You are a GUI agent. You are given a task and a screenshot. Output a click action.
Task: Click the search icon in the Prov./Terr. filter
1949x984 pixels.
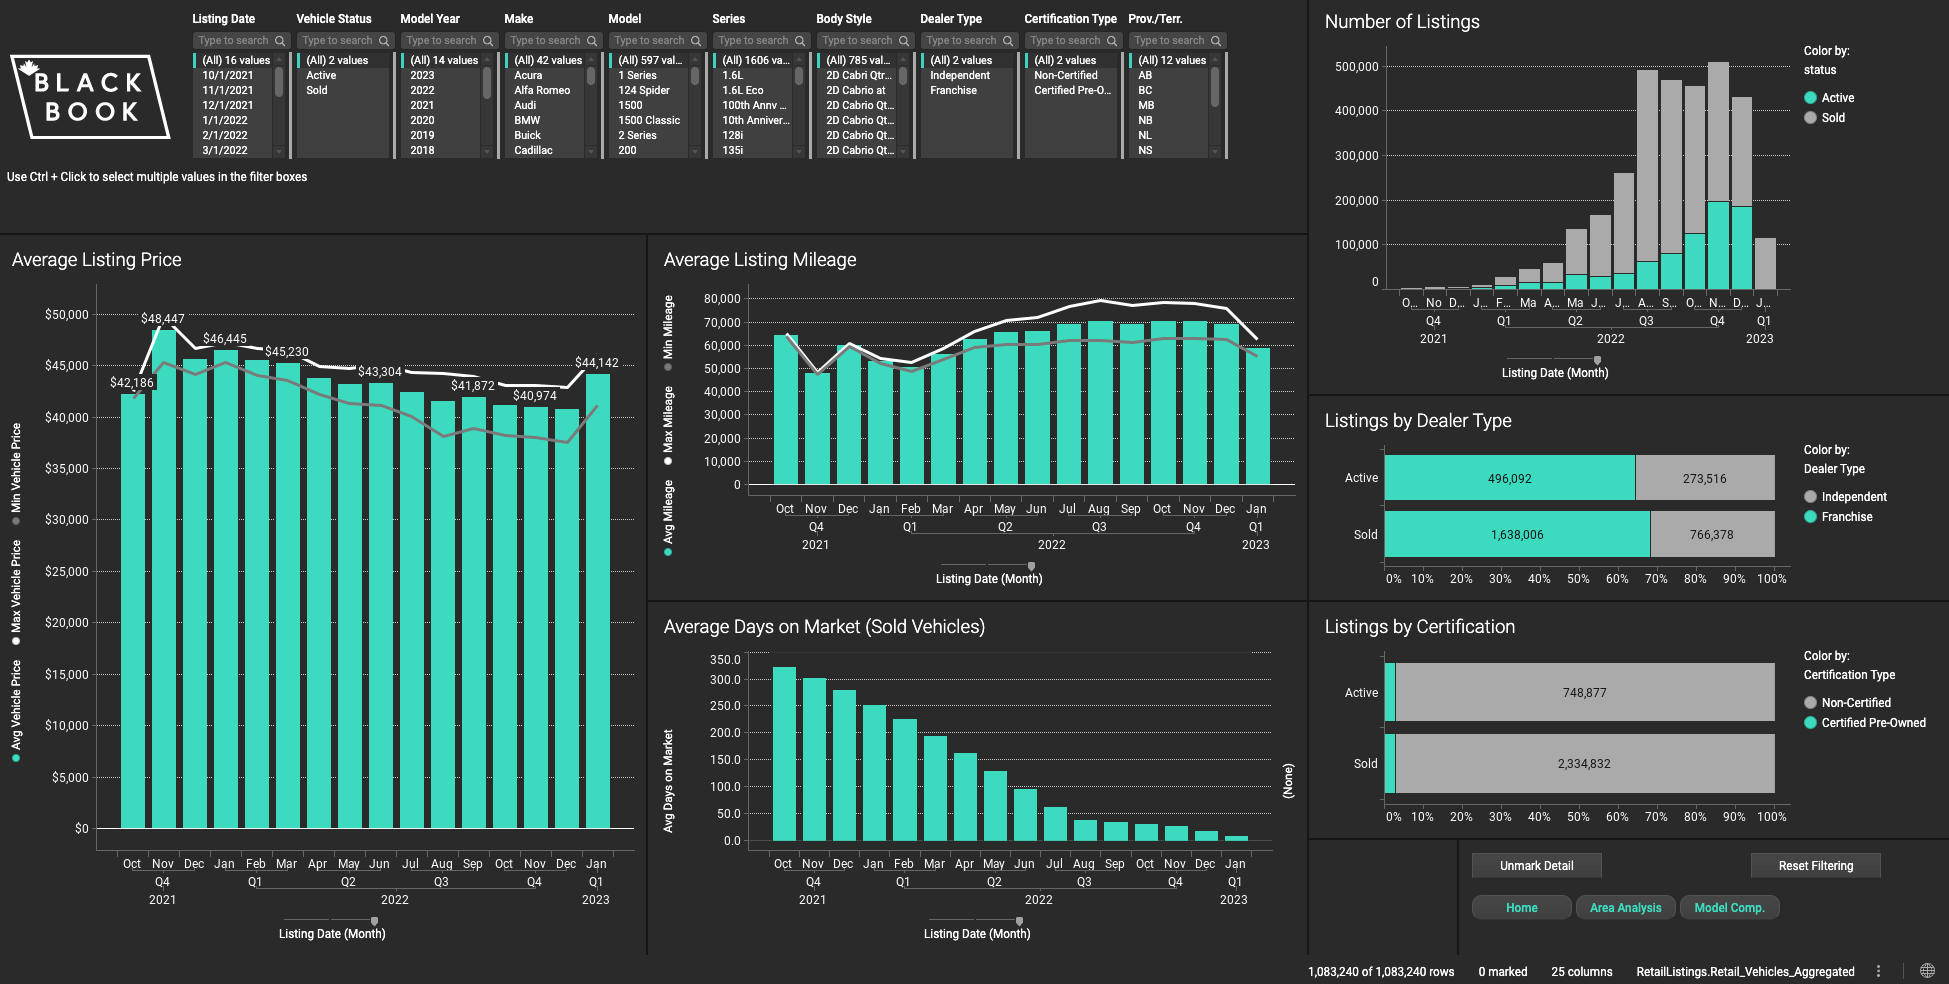pos(1215,40)
